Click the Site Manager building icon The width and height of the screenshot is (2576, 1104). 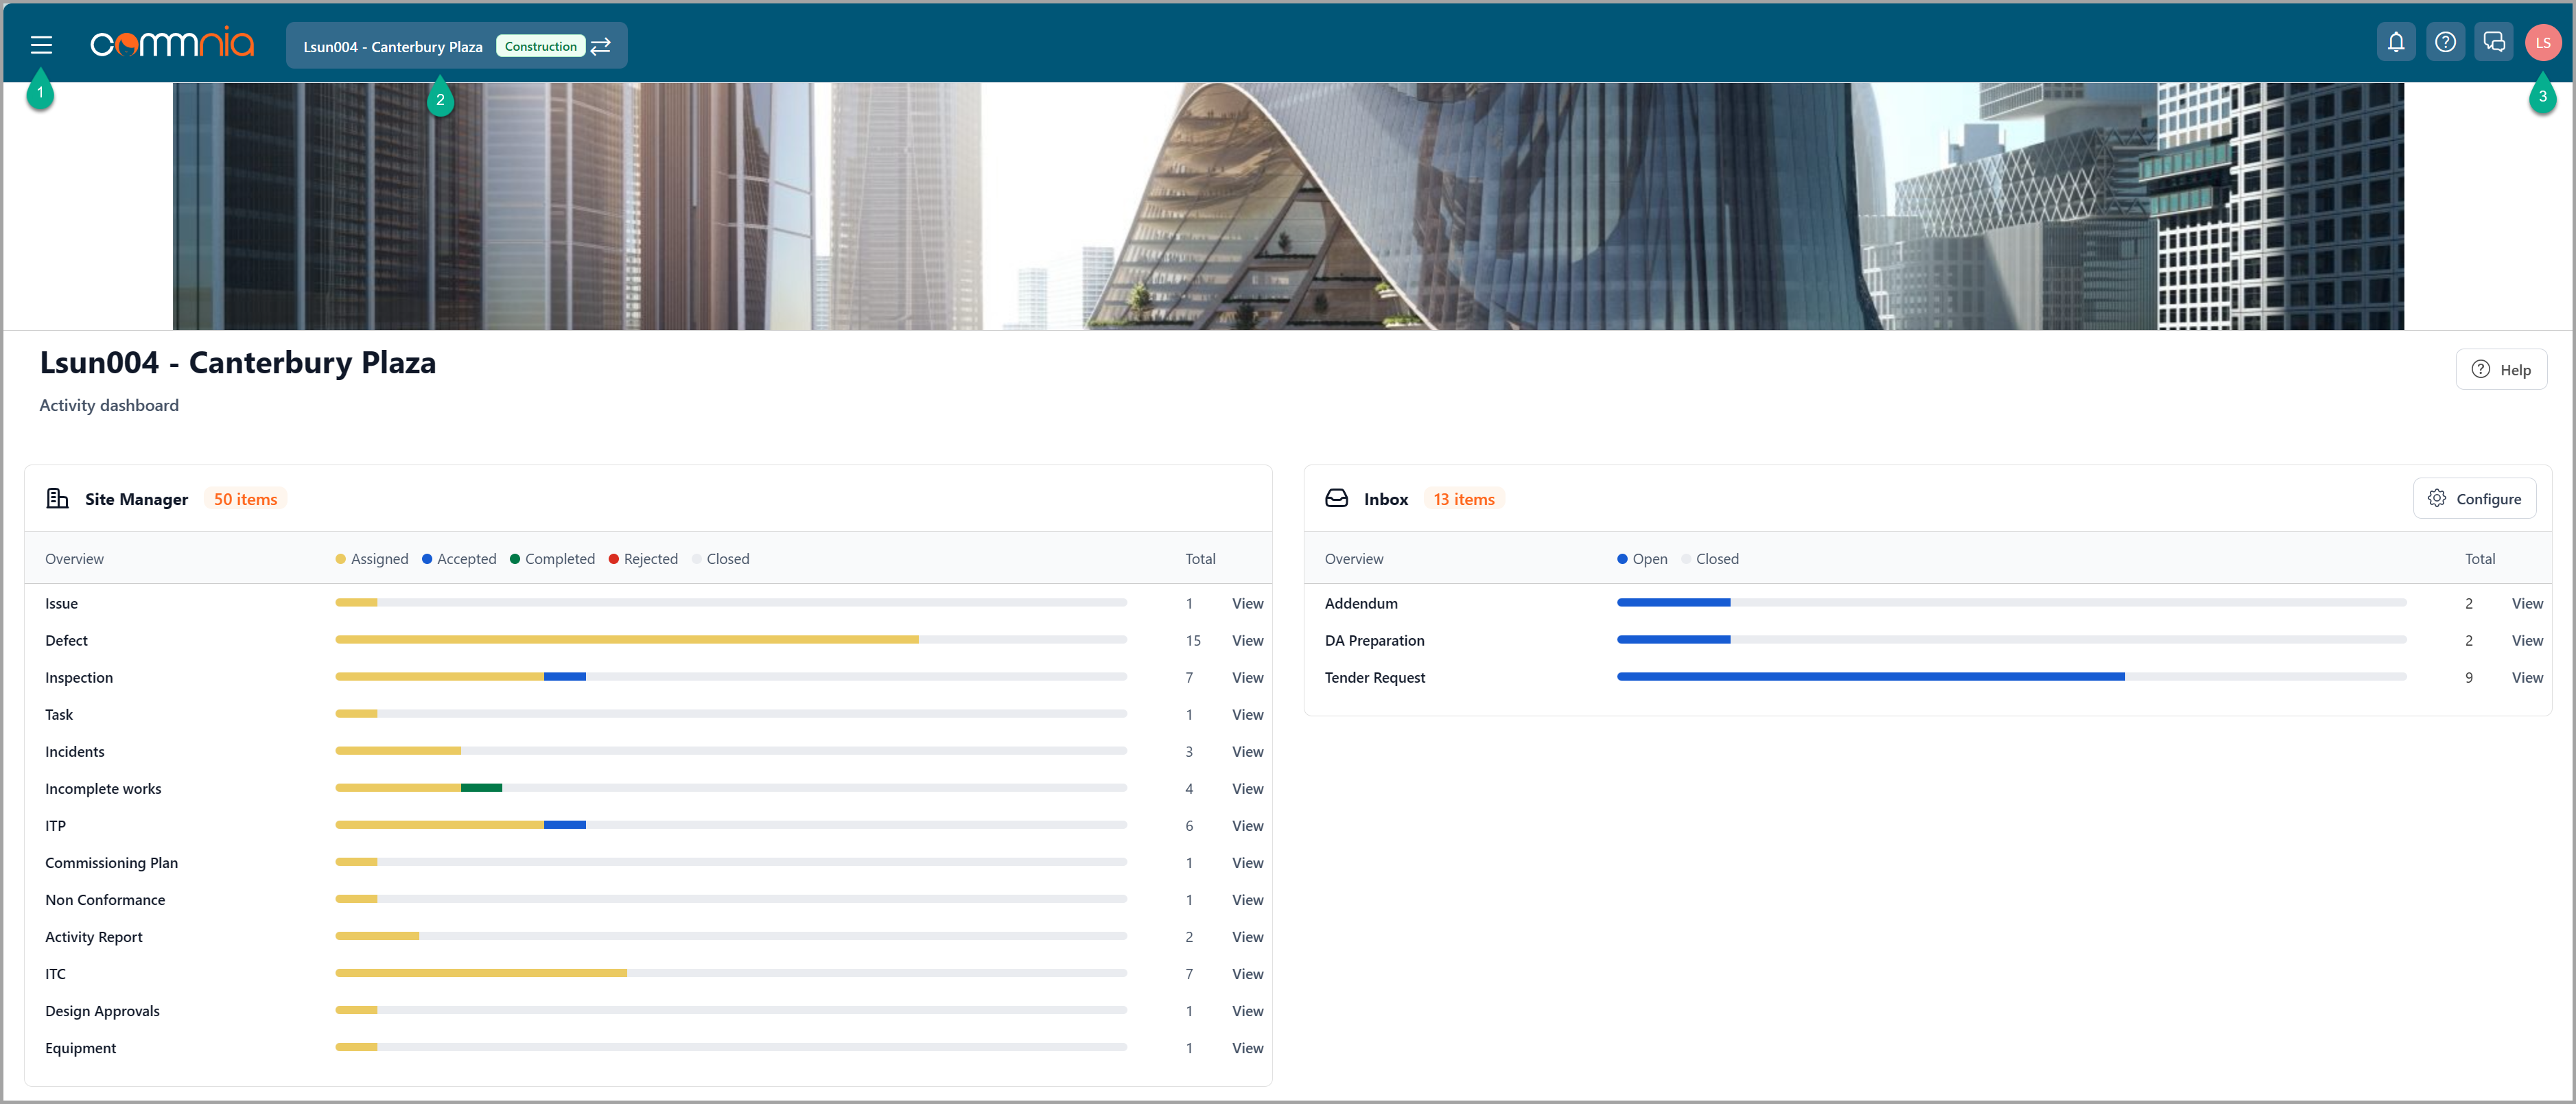click(x=58, y=499)
